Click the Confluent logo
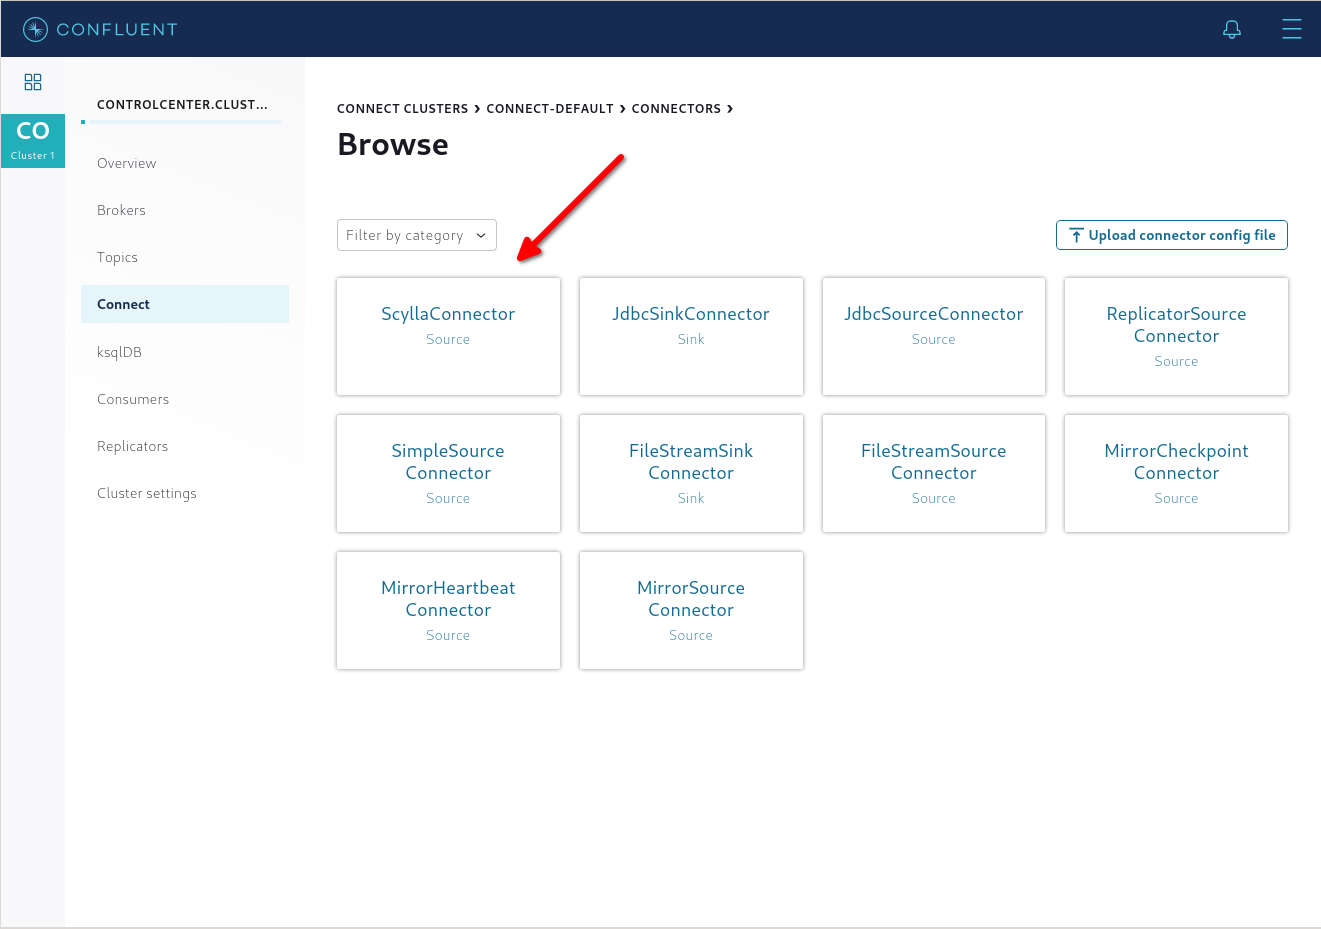The width and height of the screenshot is (1321, 929). [100, 29]
